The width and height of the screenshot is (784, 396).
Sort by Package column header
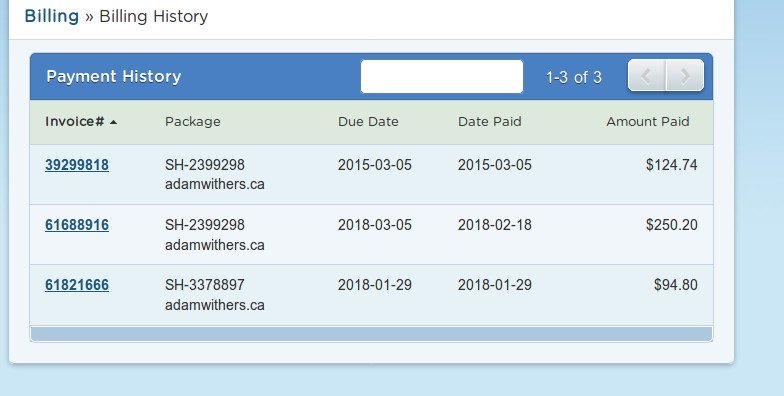tap(192, 122)
